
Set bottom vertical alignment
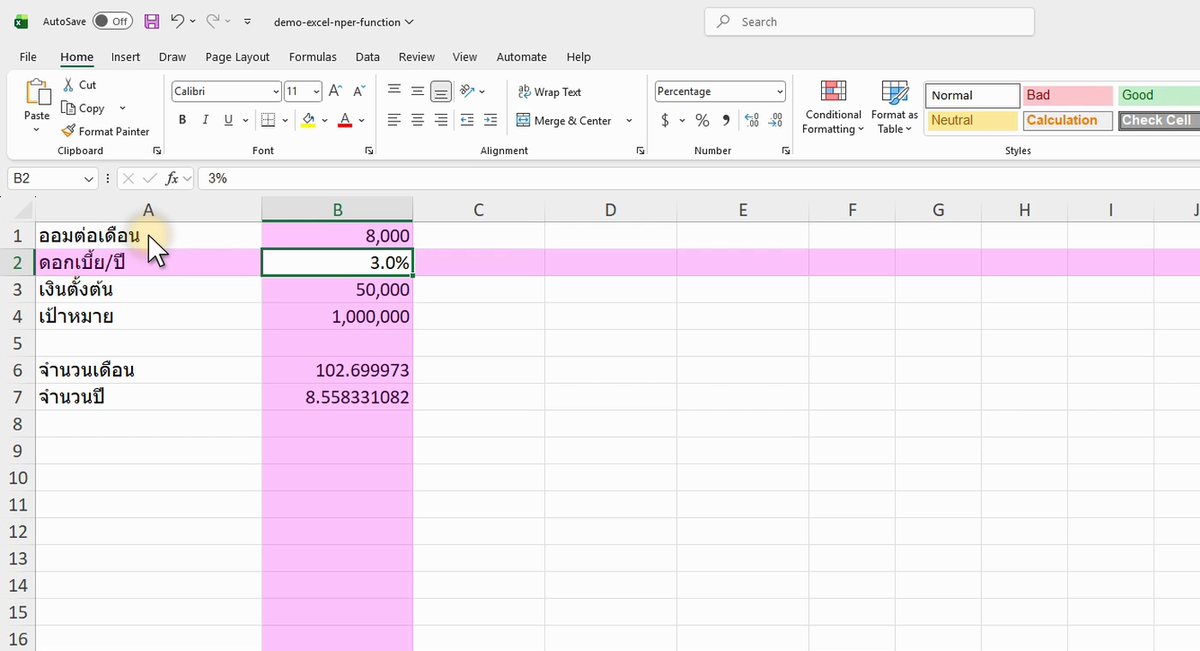point(441,91)
